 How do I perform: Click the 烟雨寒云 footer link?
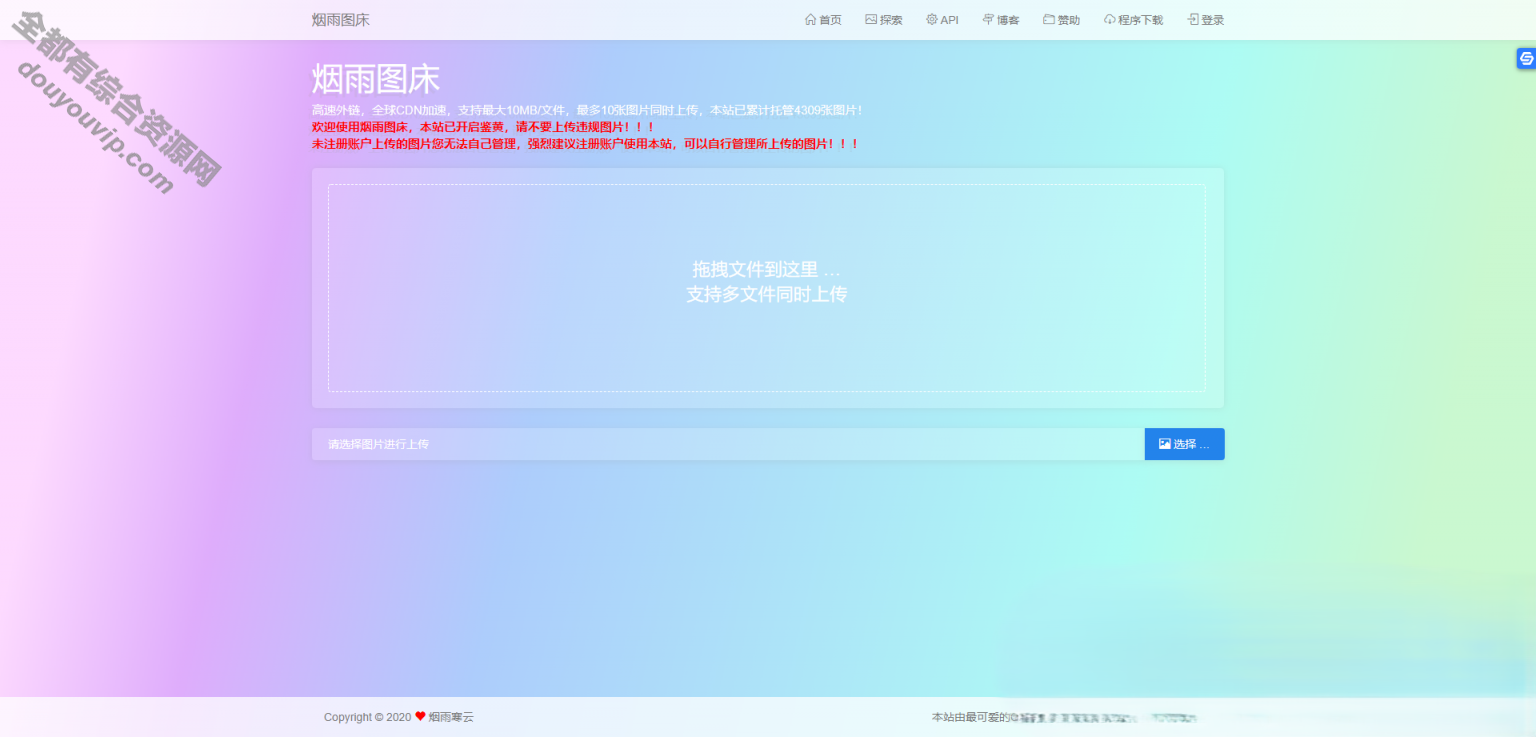[451, 717]
